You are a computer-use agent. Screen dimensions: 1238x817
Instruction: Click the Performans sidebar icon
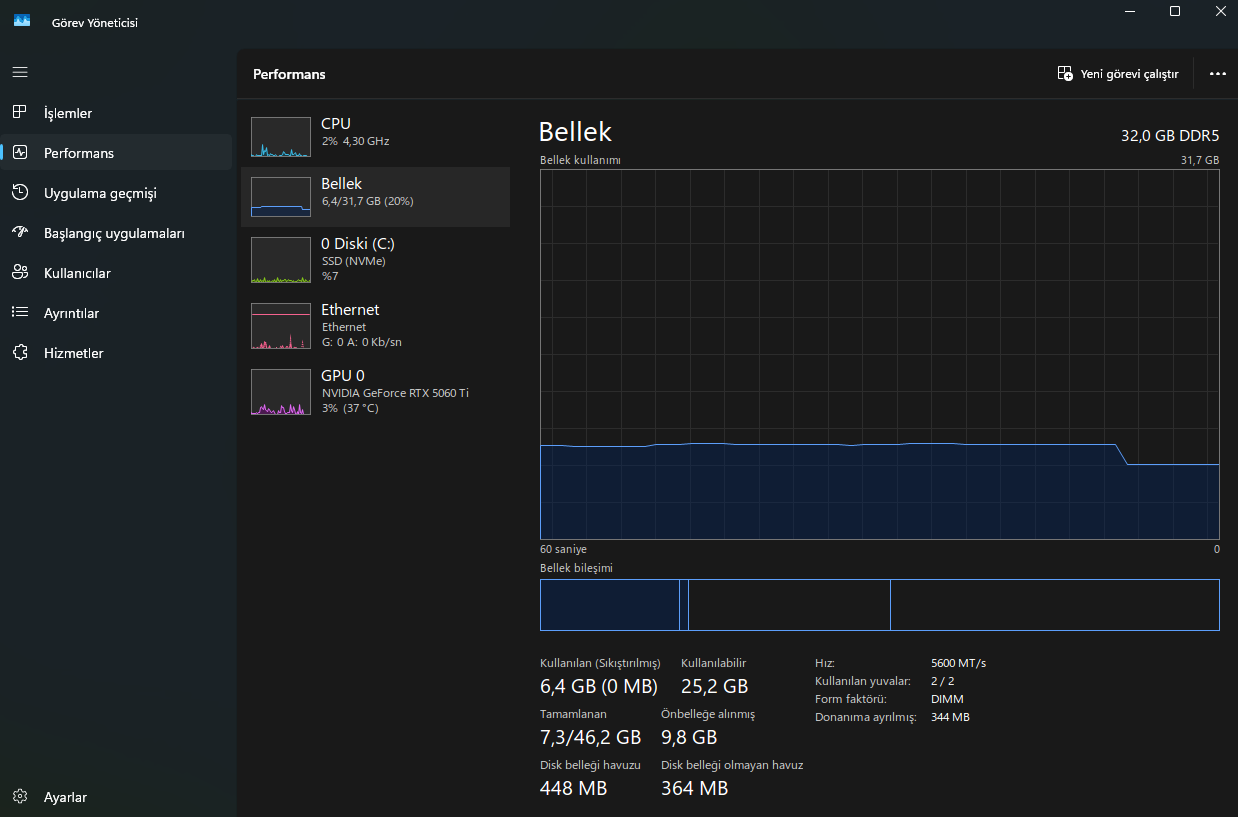point(20,152)
